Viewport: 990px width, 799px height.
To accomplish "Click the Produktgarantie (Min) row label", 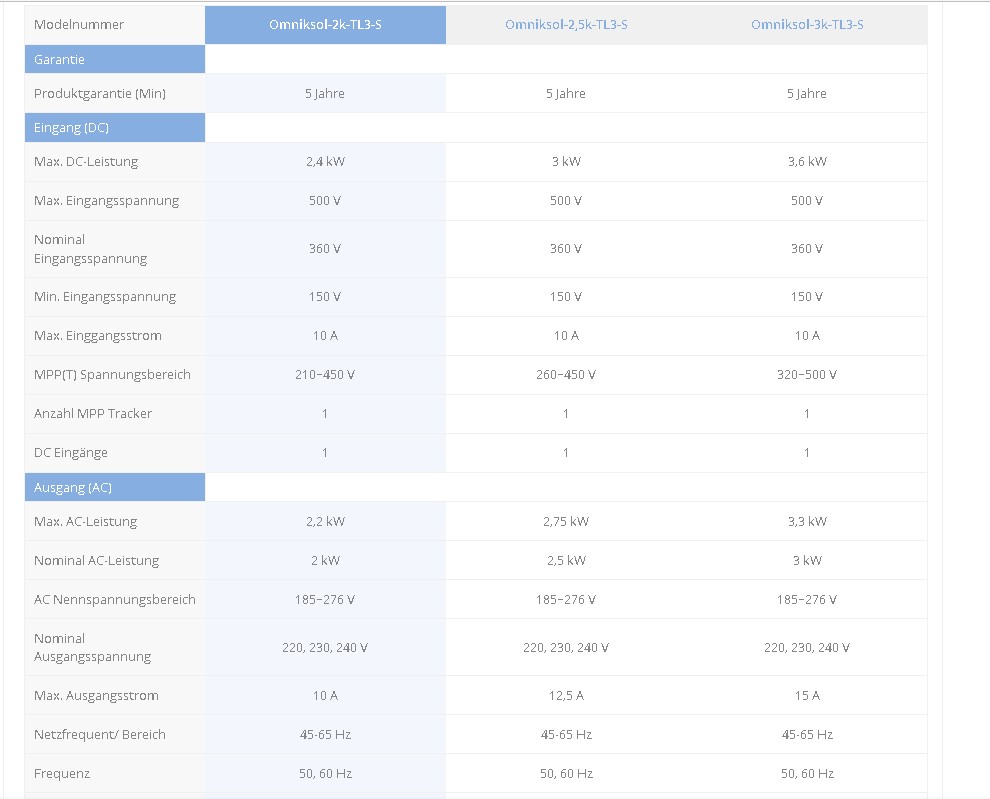I will coord(100,93).
